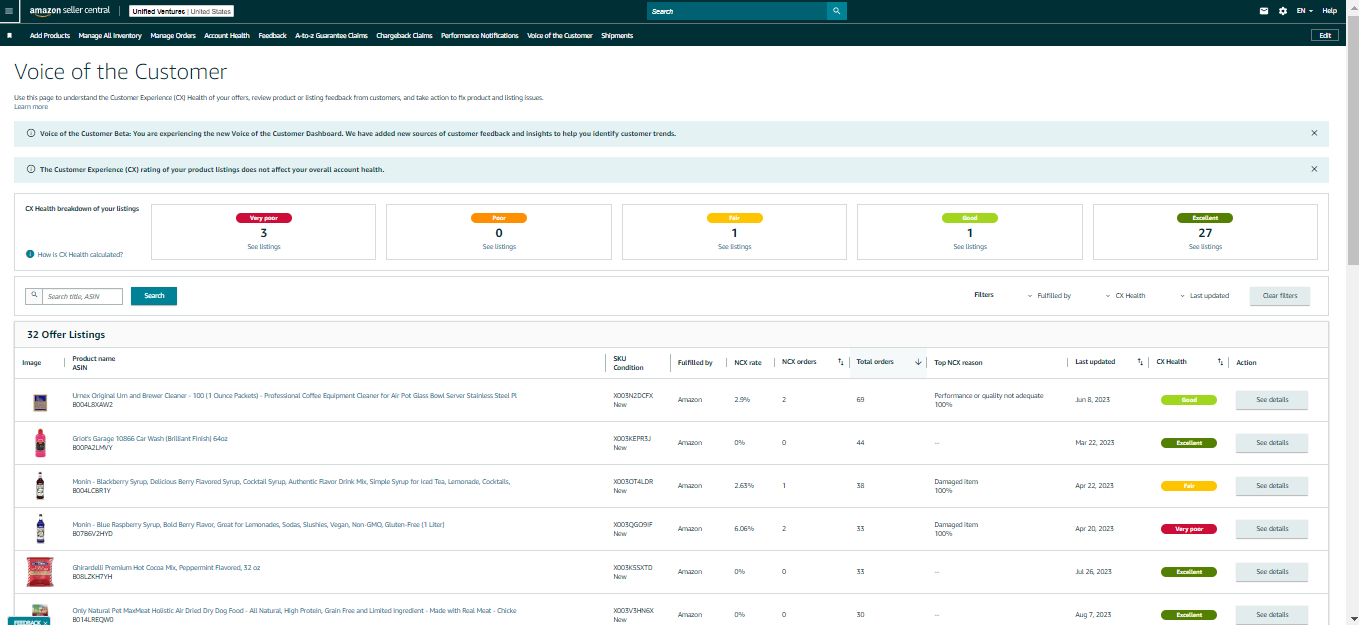Click the magnifier search button in header

click(836, 11)
